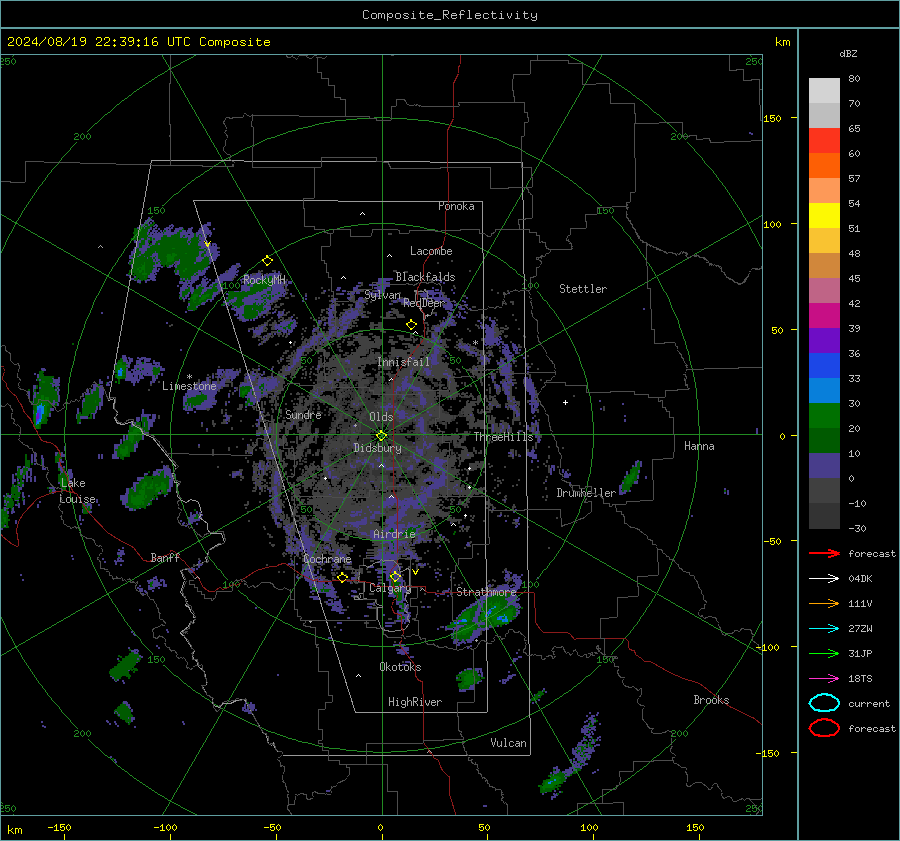
Task: Click the 36 dBZ purple color swatch
Action: pyautogui.click(x=824, y=341)
